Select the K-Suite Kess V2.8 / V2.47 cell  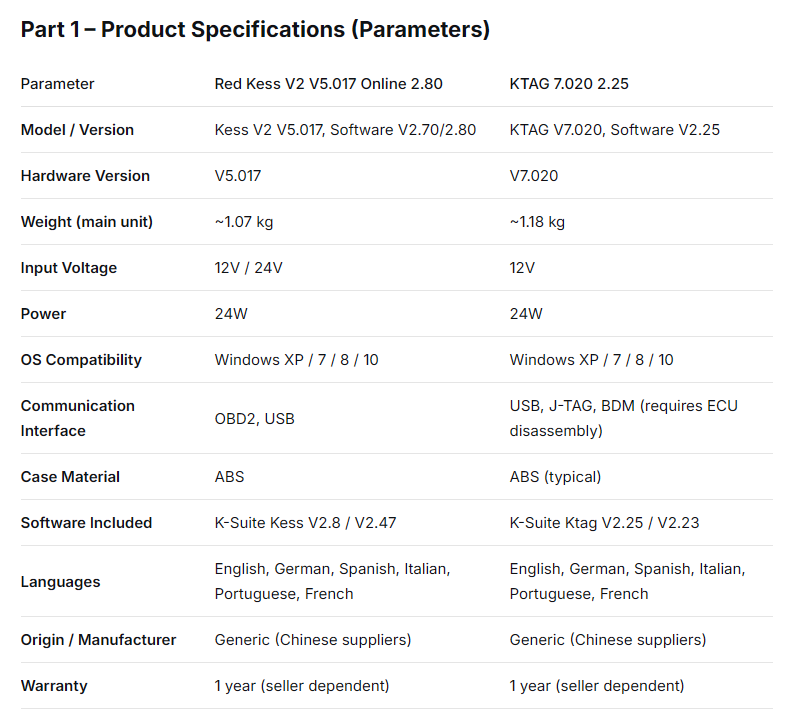(305, 523)
